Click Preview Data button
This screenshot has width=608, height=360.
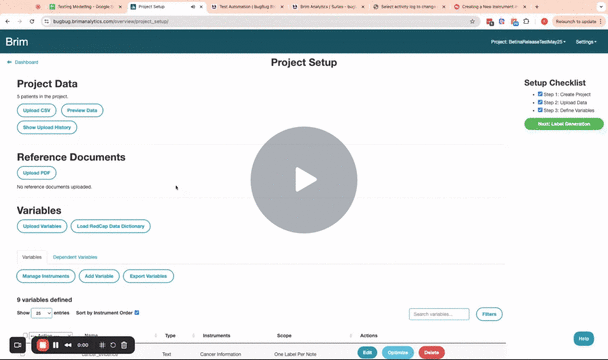[x=82, y=110]
